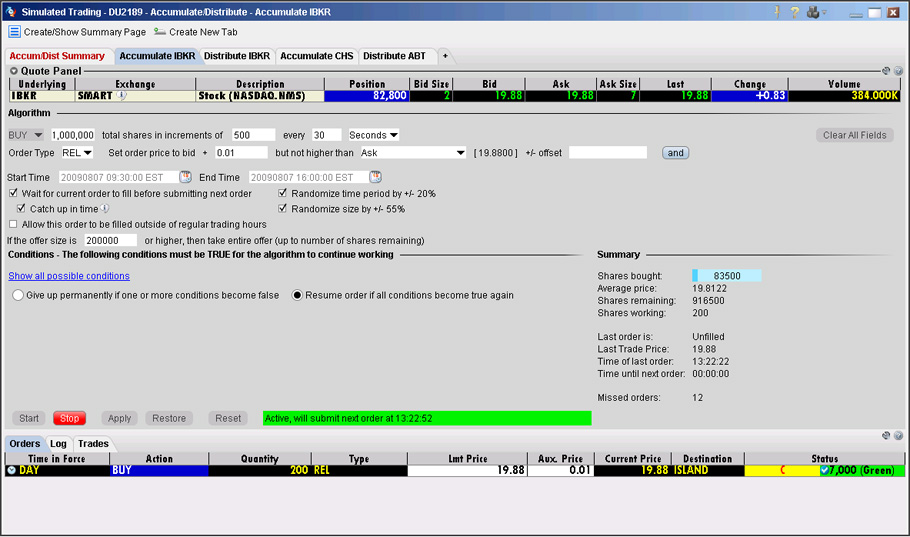Screen dimensions: 910x537
Task: Click the IBKR underlying cell
Action: [x=42, y=95]
